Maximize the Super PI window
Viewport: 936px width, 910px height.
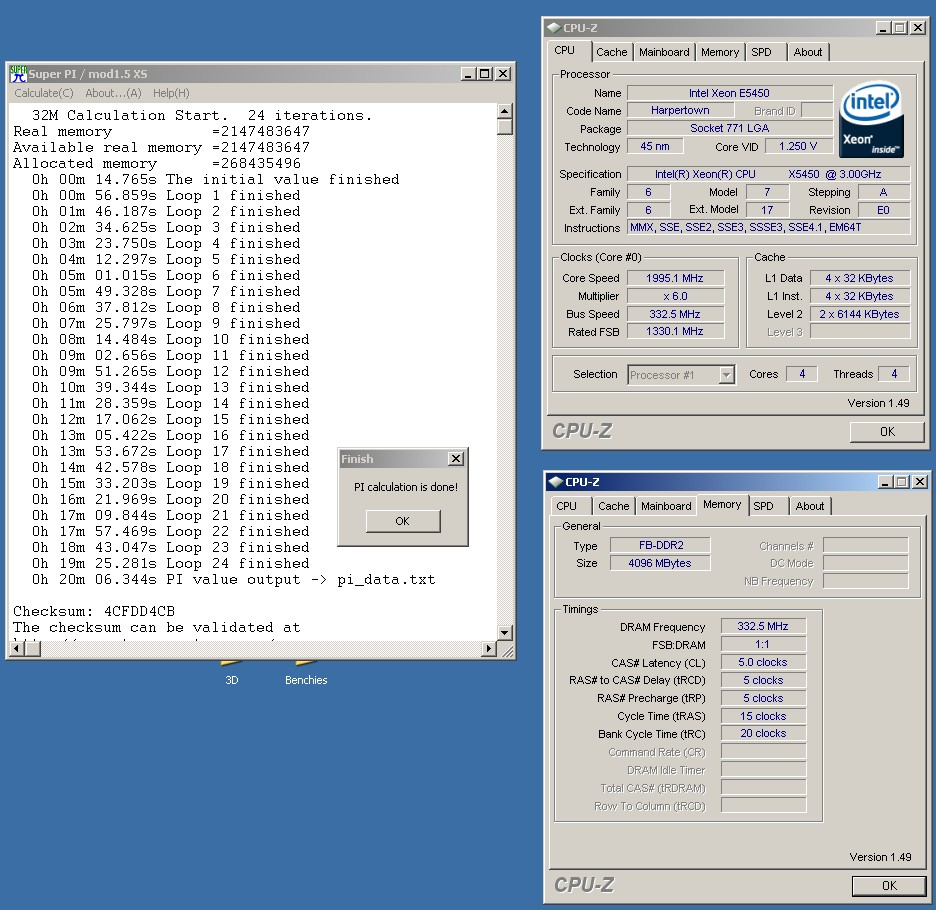pos(485,74)
